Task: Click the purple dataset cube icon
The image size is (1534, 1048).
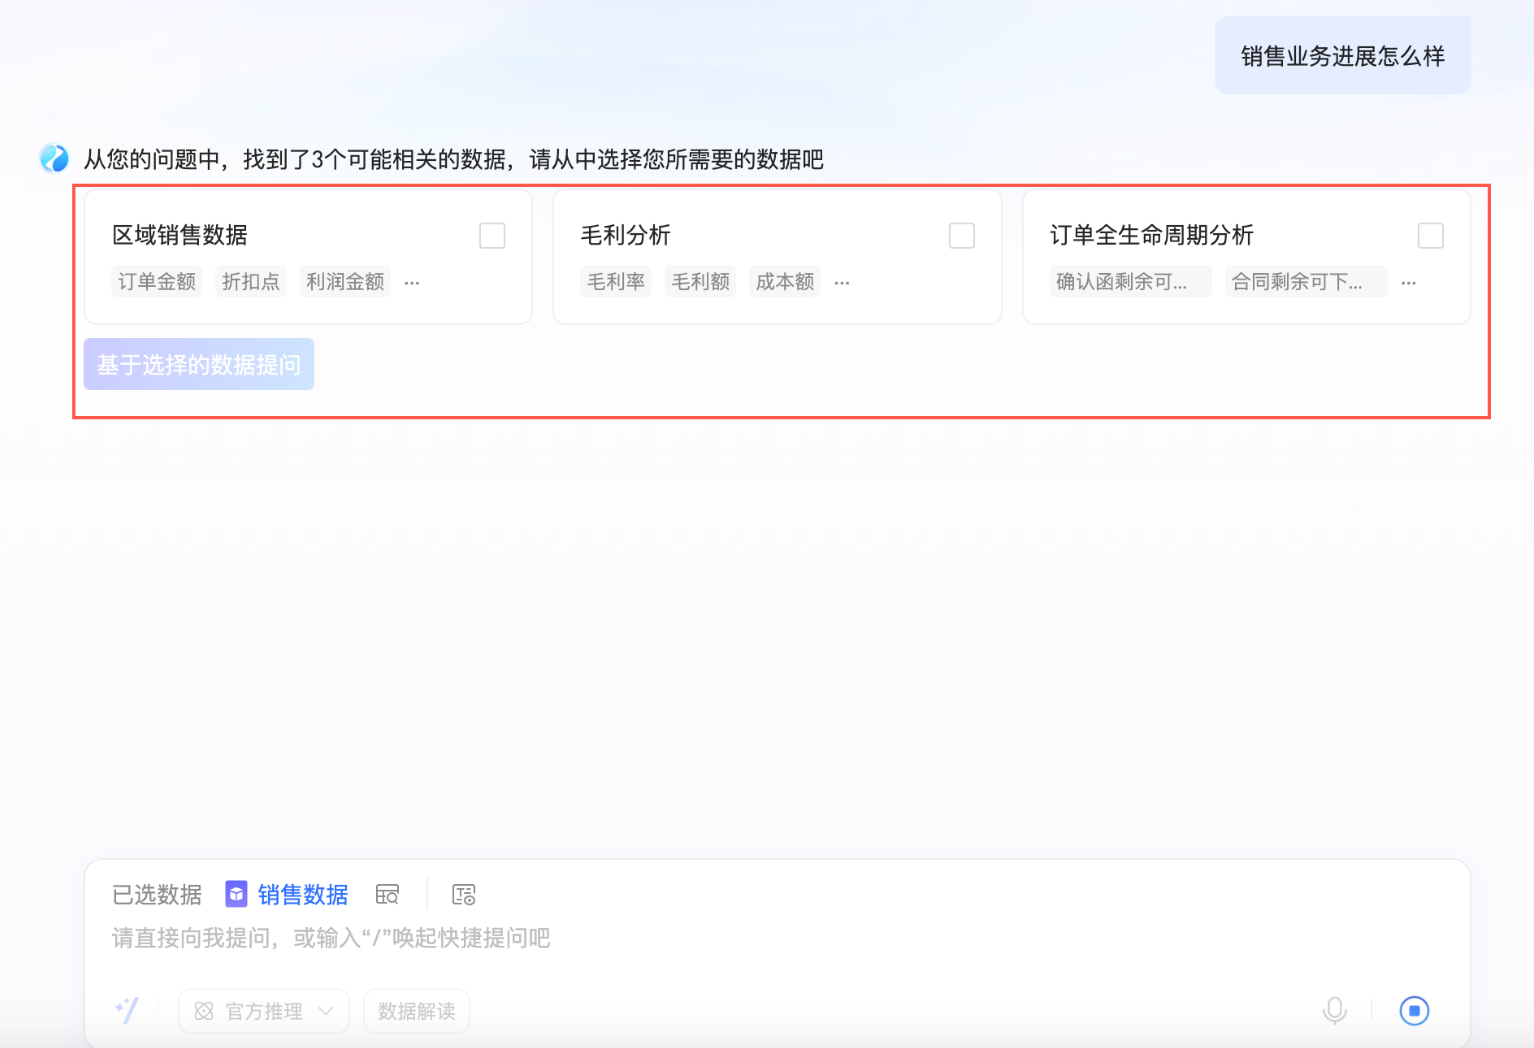Action: (236, 894)
